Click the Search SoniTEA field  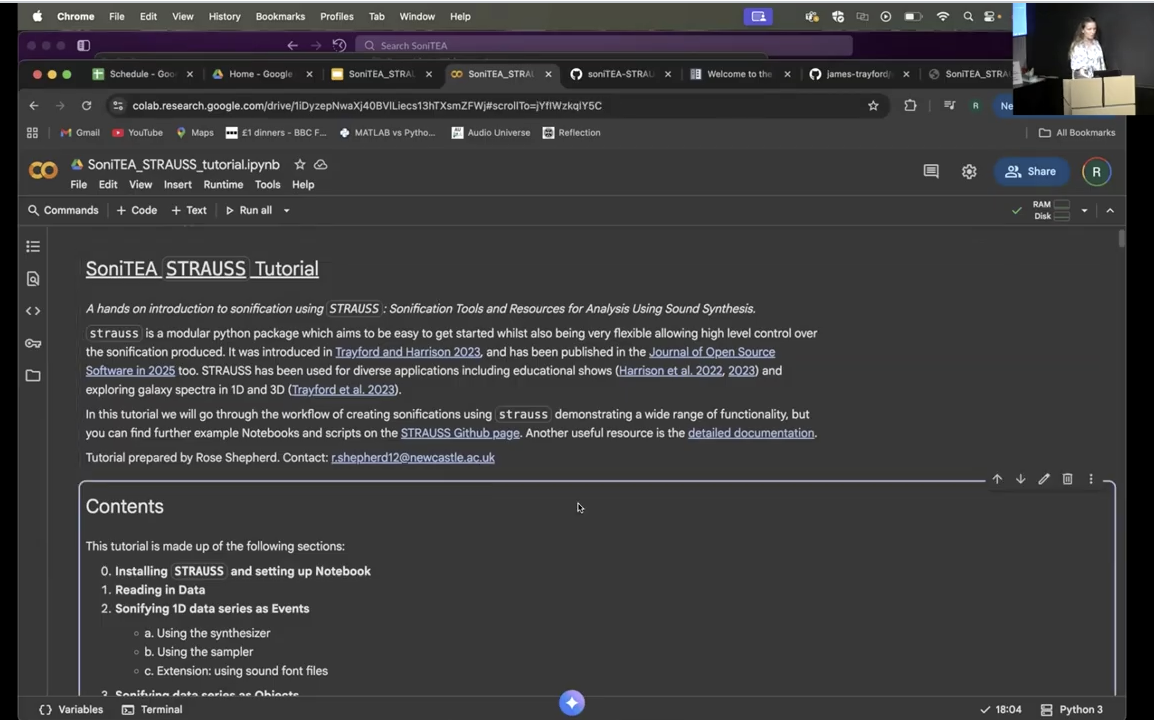[607, 46]
